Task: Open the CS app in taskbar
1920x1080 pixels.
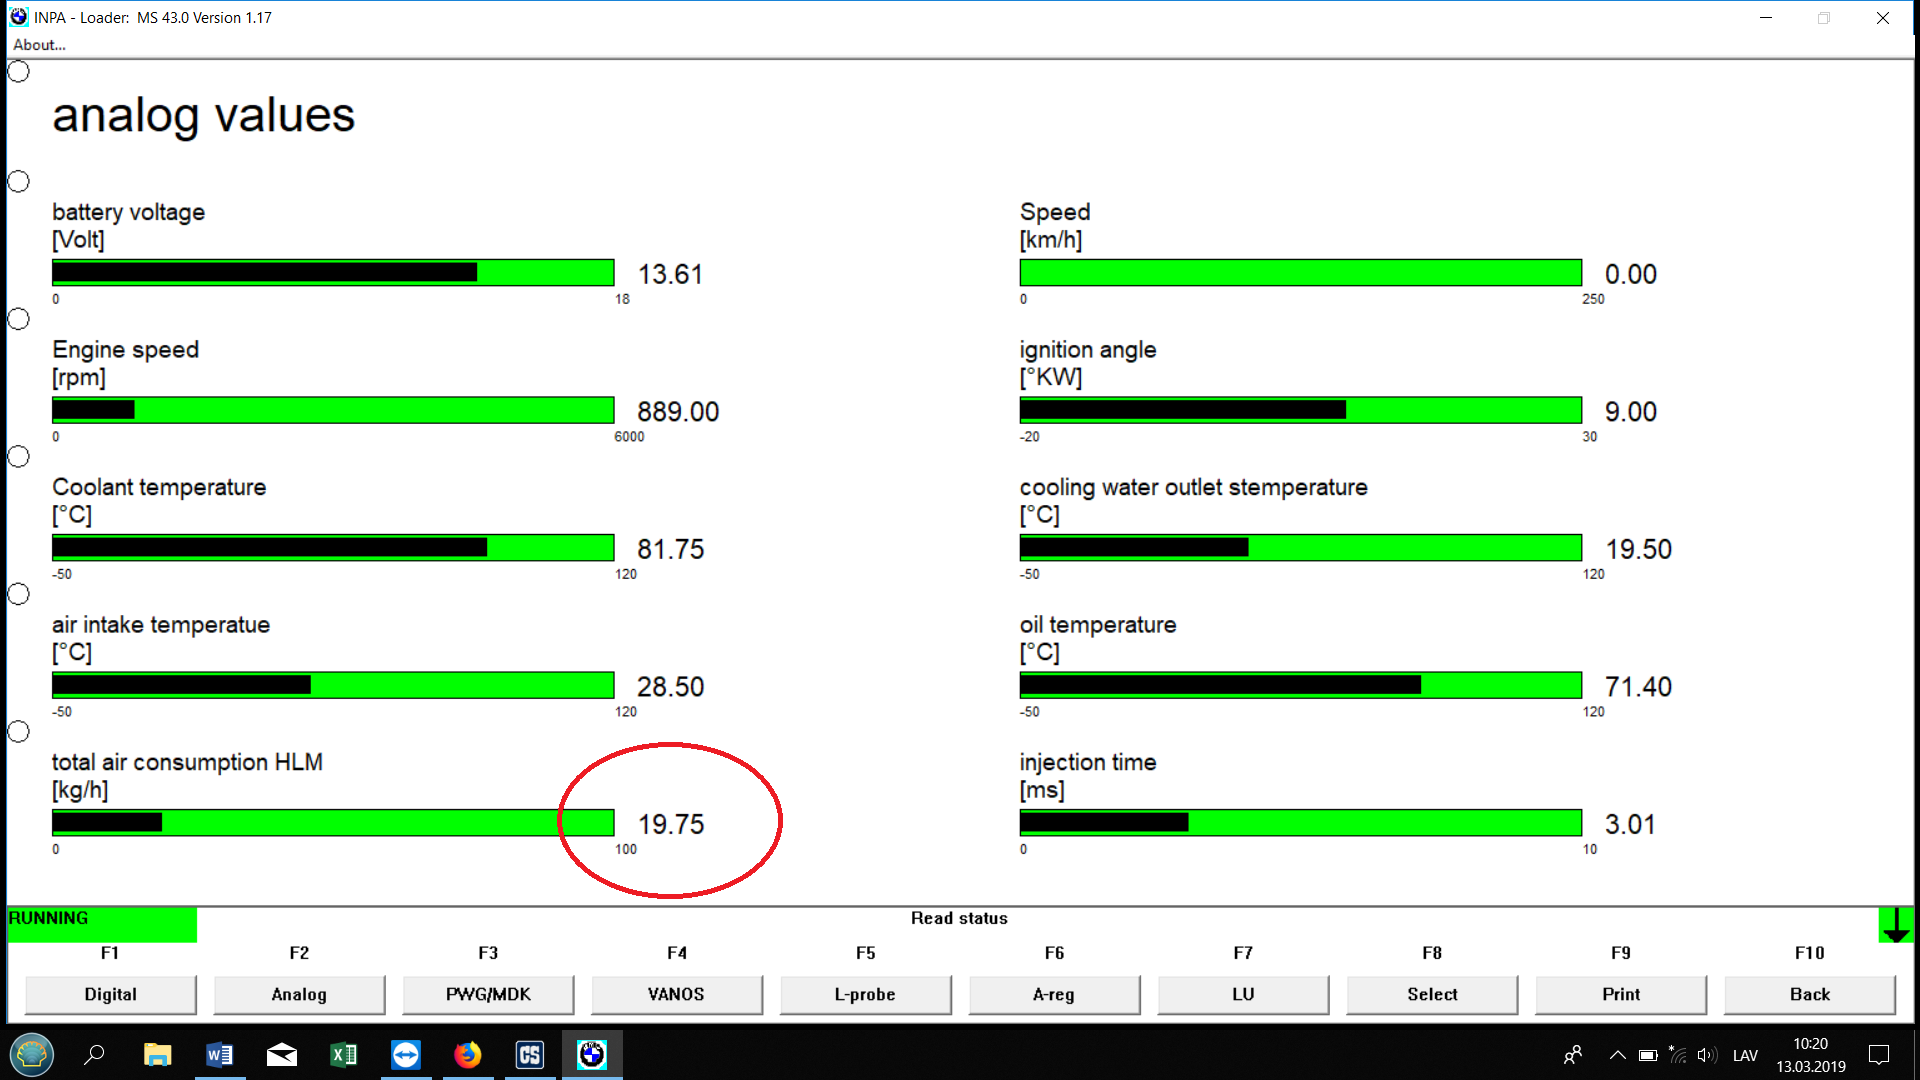Action: pos(530,1055)
